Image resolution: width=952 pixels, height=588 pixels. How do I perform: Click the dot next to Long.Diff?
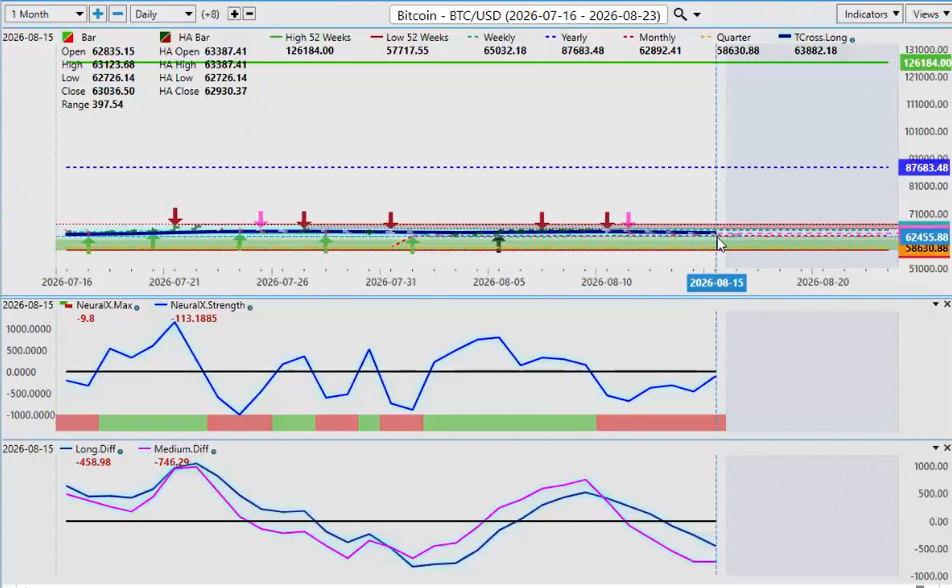pos(120,451)
